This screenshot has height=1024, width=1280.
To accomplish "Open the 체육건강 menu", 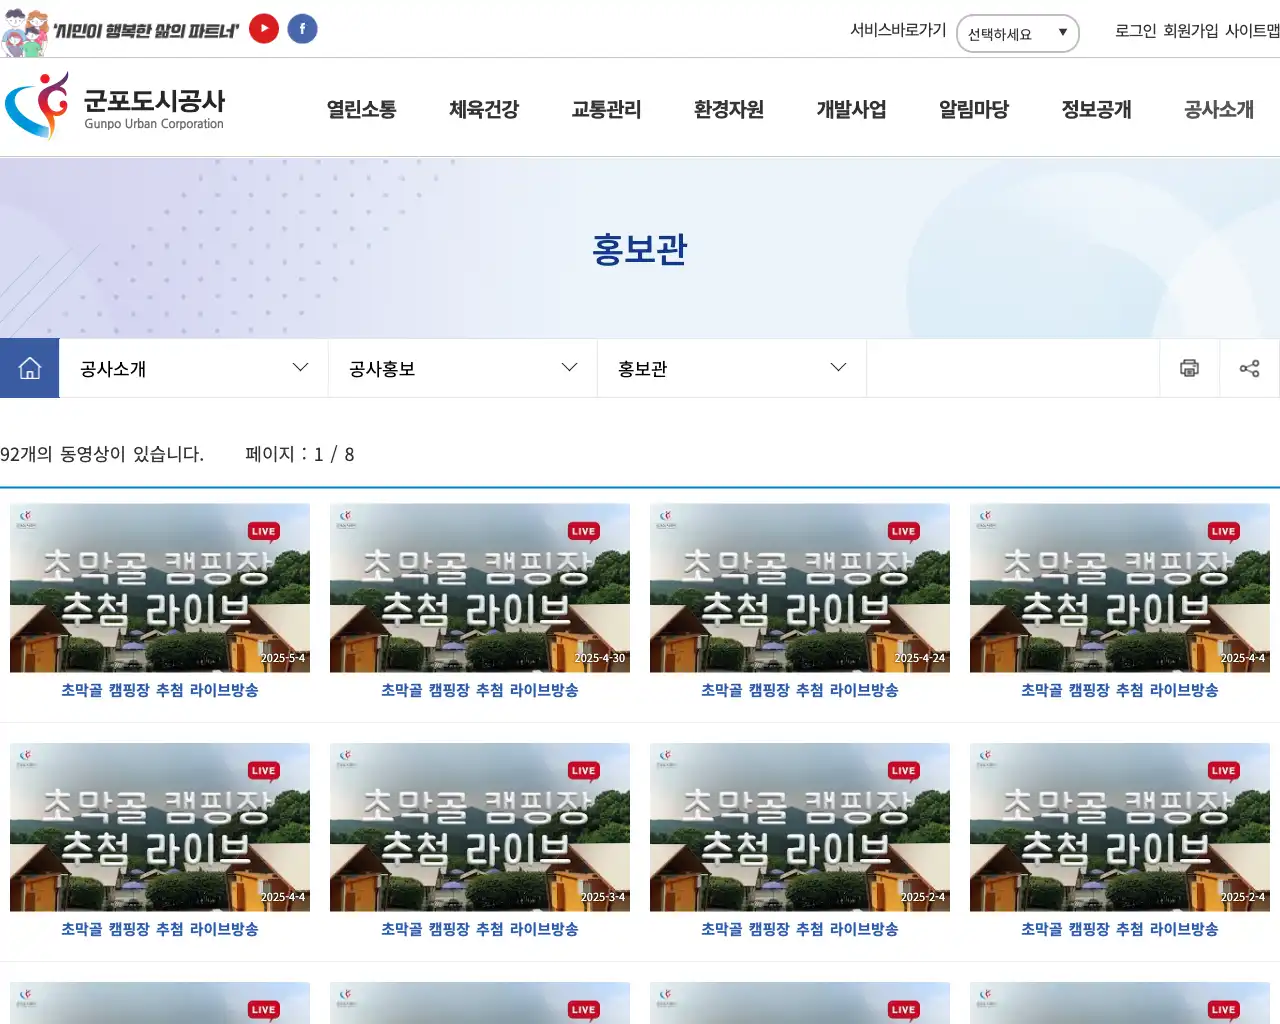I will coord(484,109).
